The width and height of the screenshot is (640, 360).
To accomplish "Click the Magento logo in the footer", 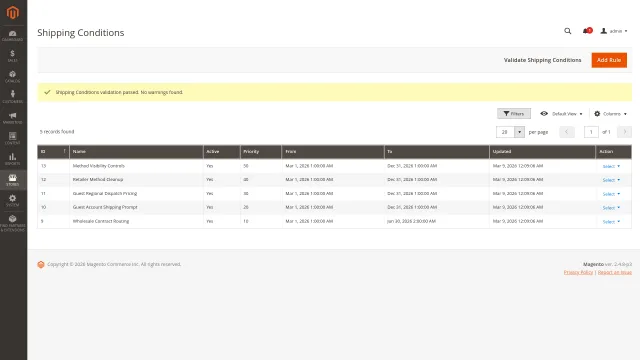I will click(x=41, y=264).
